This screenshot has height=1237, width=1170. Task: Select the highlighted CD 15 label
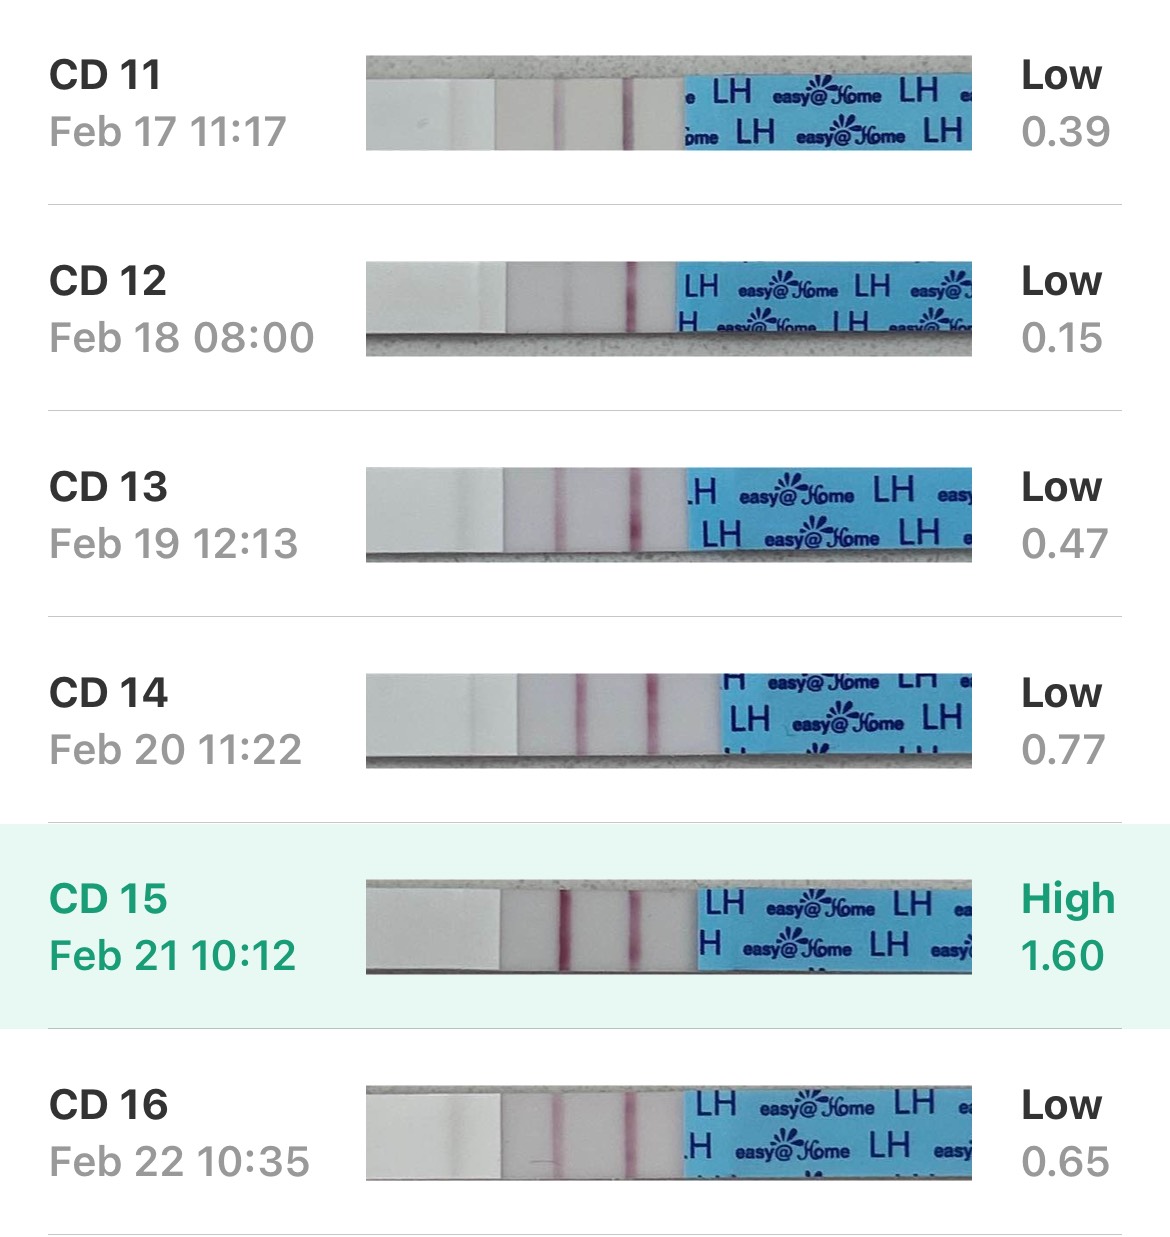coord(108,899)
